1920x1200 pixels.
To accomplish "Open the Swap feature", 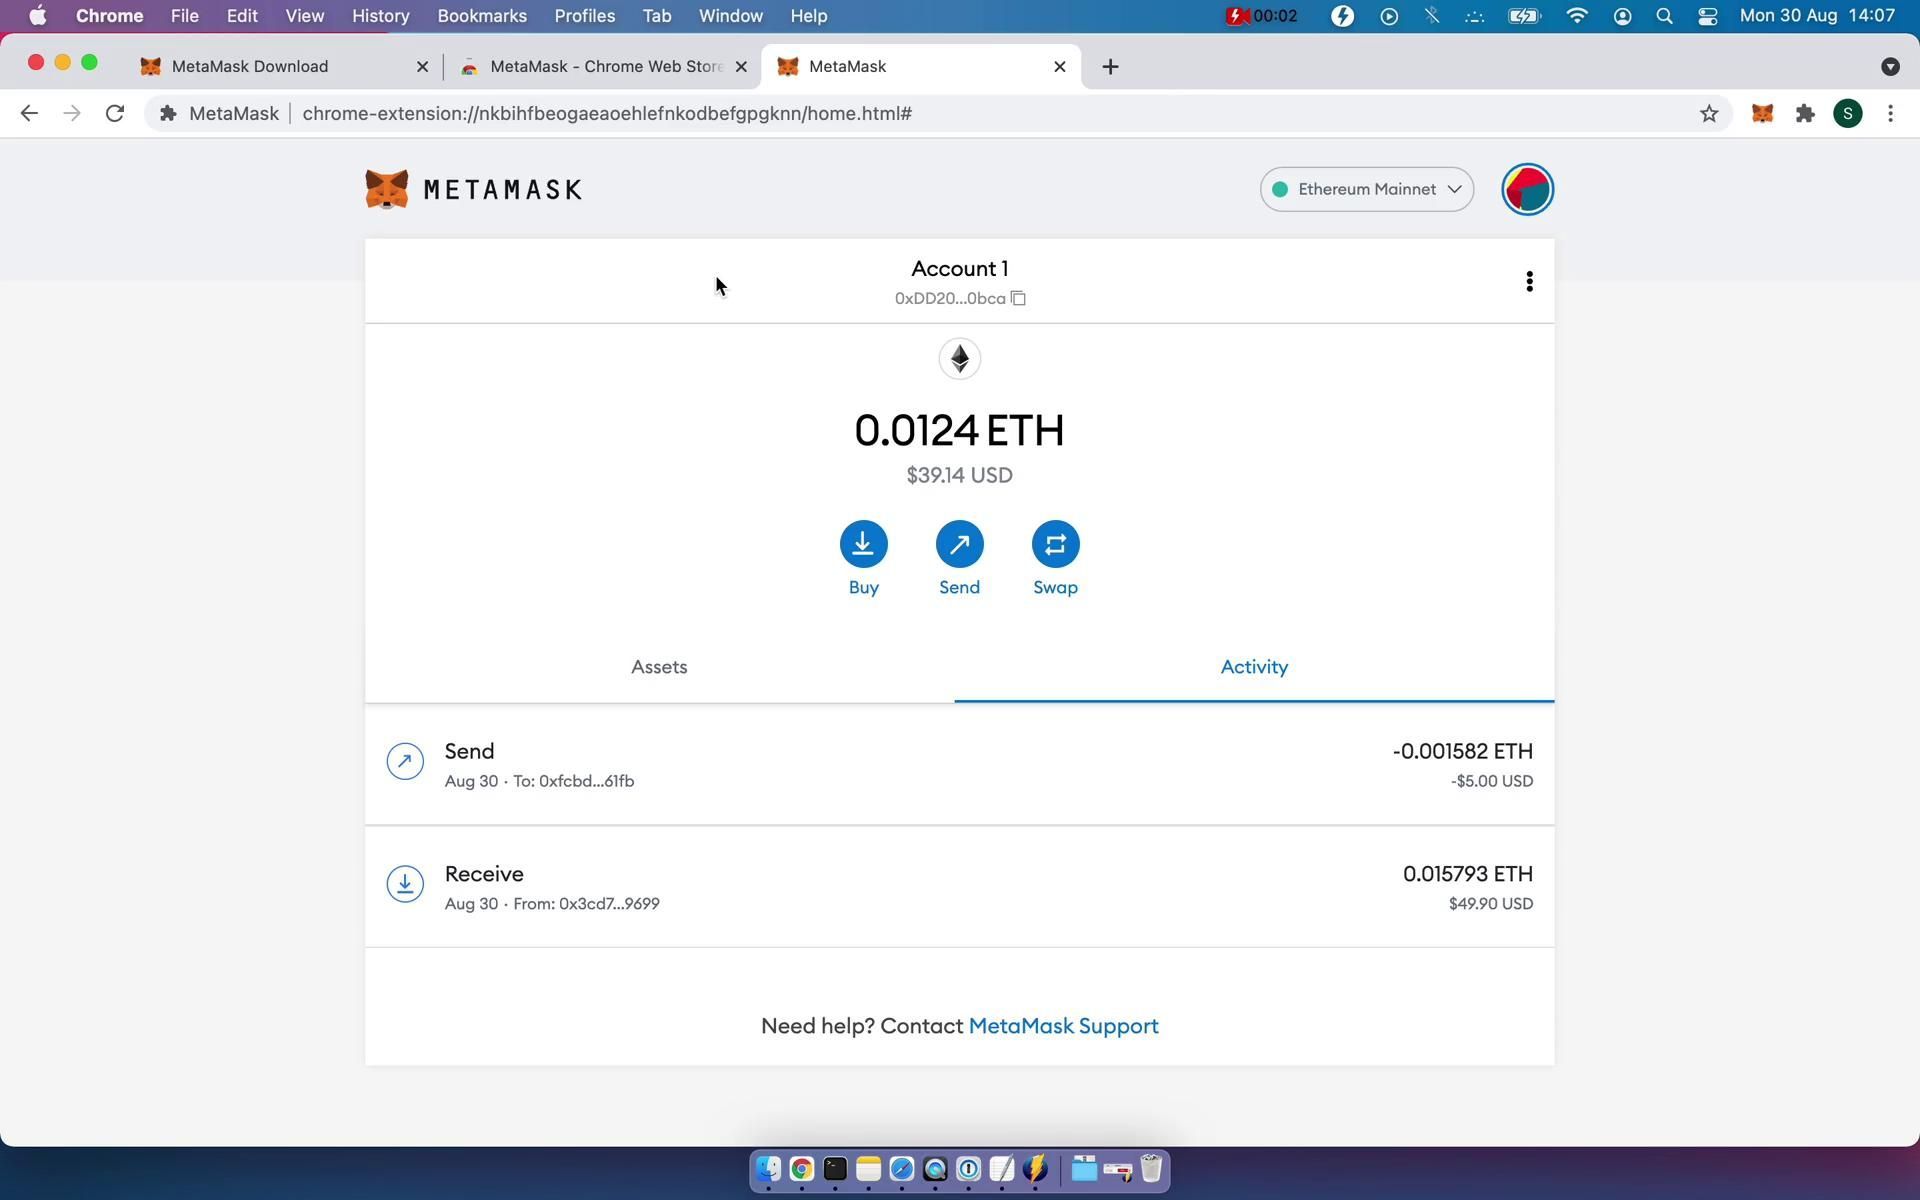I will pos(1054,543).
